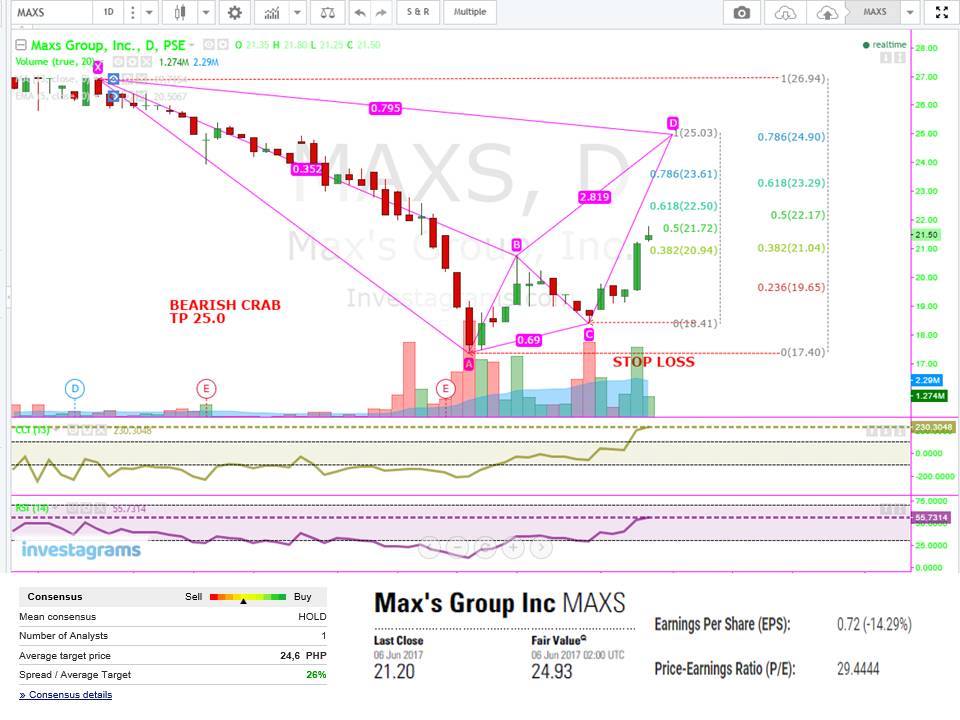960x720 pixels.
Task: Click the compare scales icon
Action: point(328,12)
